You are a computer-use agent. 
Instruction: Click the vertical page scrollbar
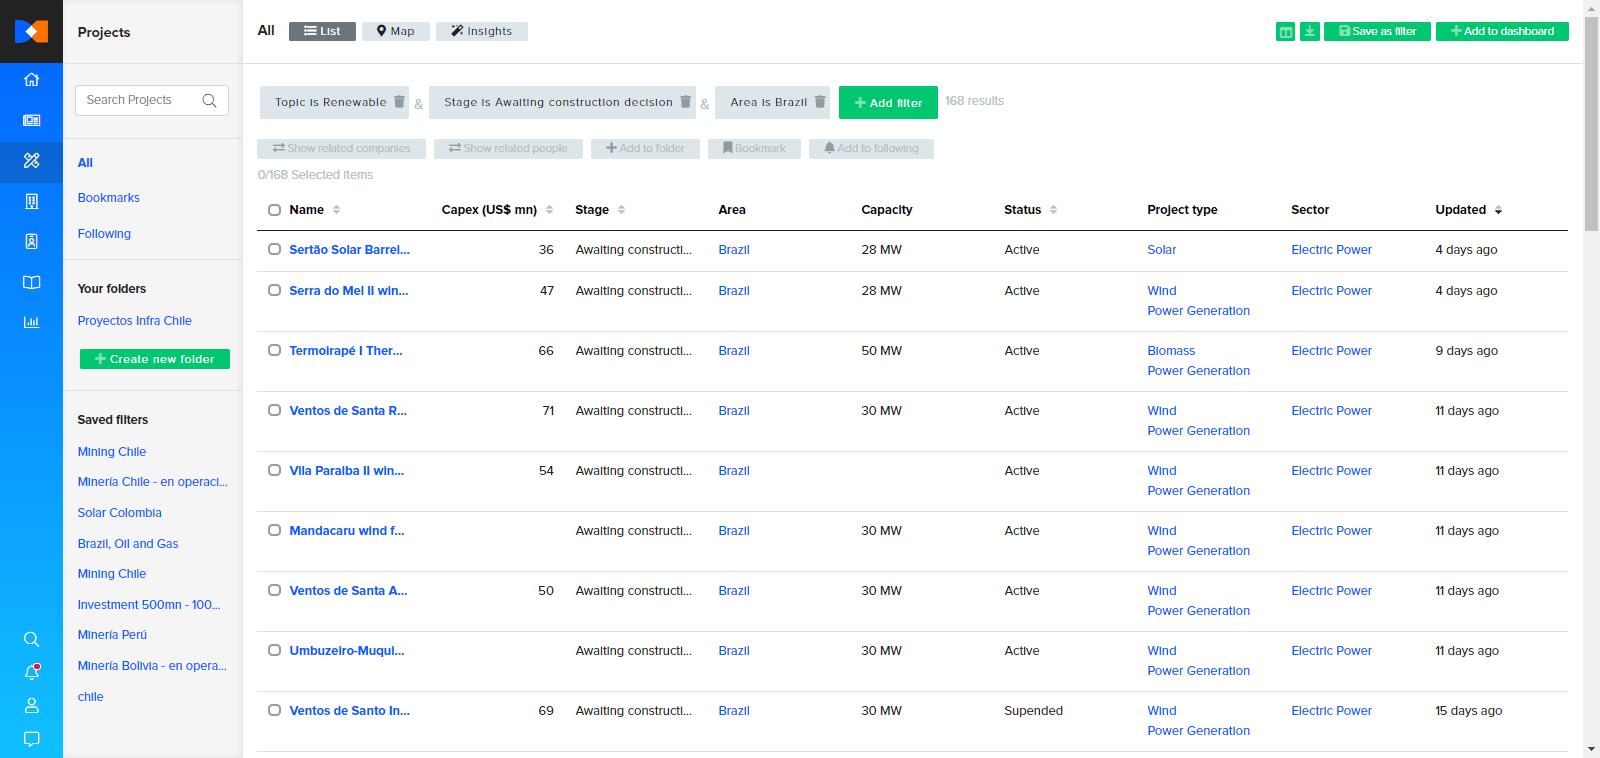1591,123
